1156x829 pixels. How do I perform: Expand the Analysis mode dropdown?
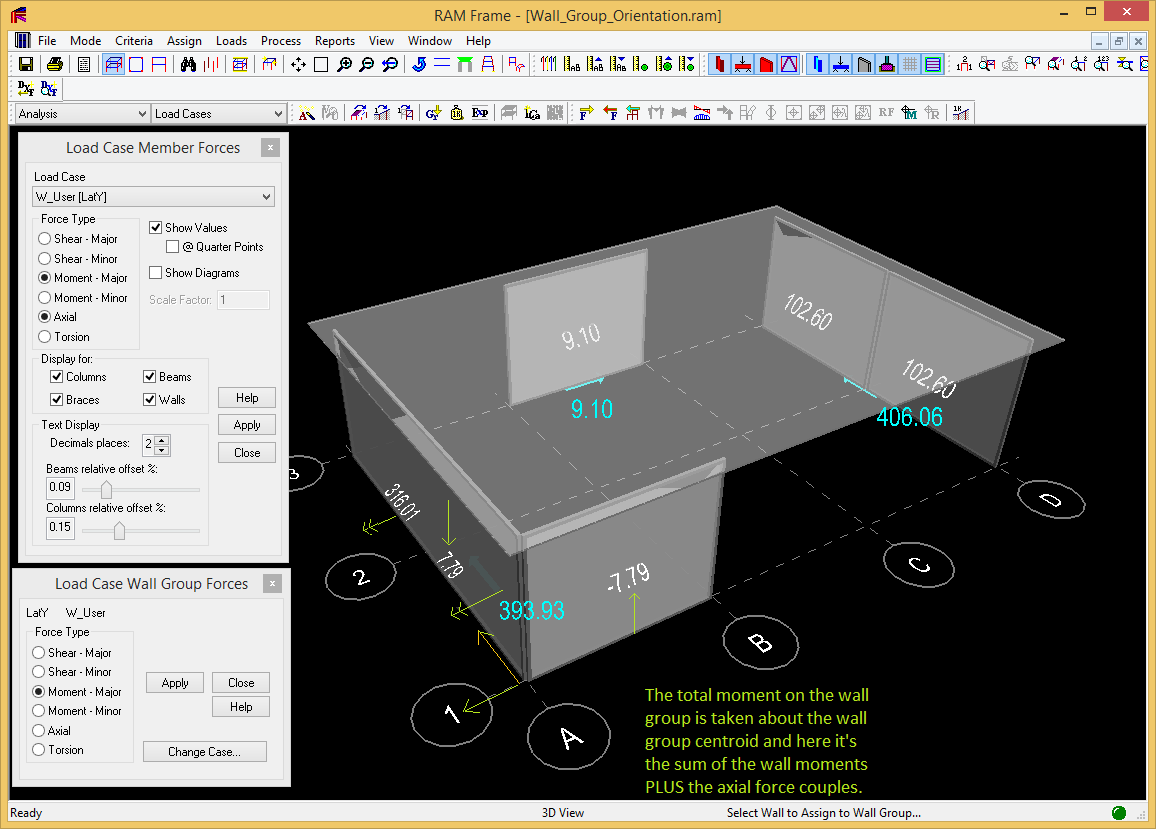[x=81, y=114]
